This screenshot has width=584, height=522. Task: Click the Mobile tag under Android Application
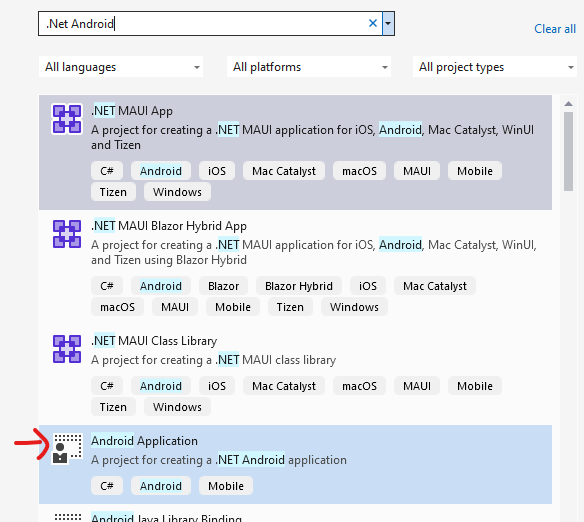tap(226, 486)
